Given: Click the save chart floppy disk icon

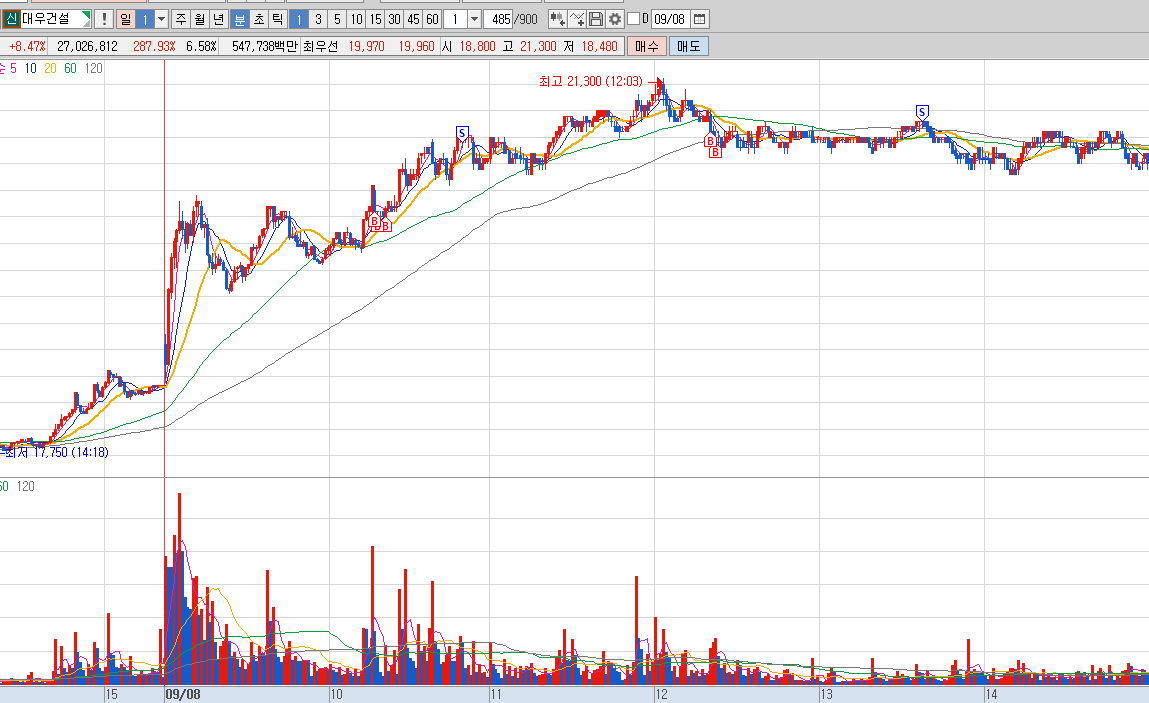Looking at the screenshot, I should pos(596,19).
